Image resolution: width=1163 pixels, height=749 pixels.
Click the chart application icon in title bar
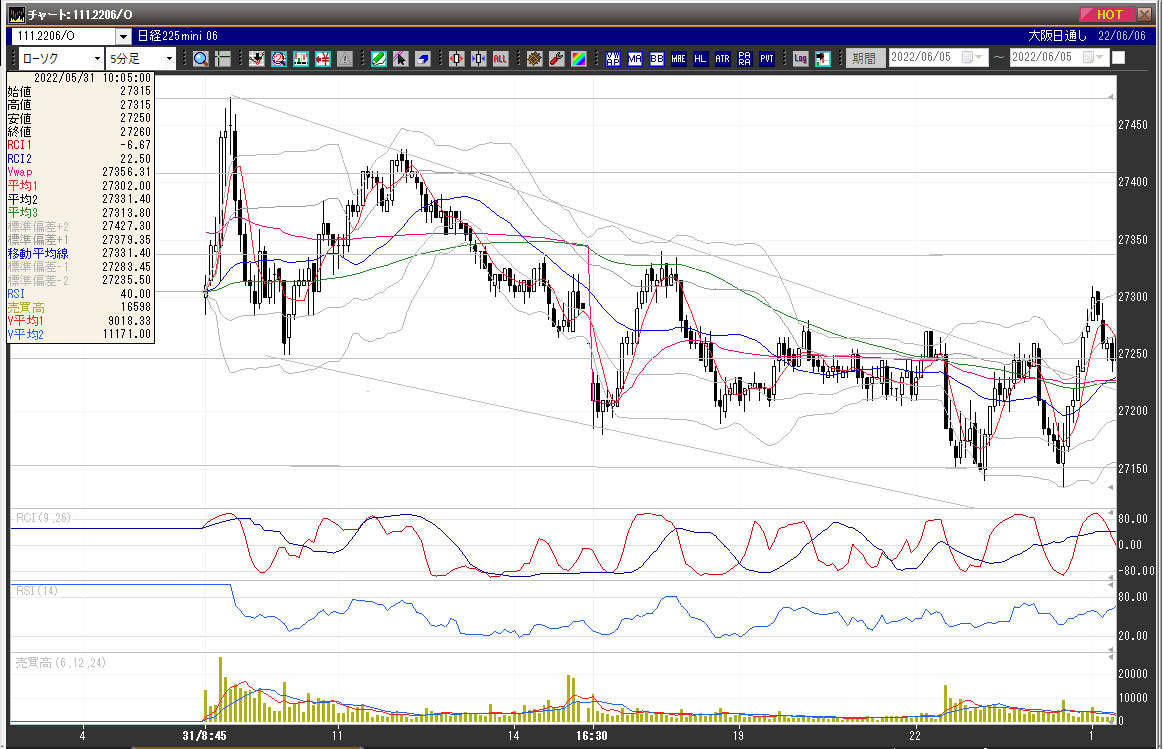(16, 14)
